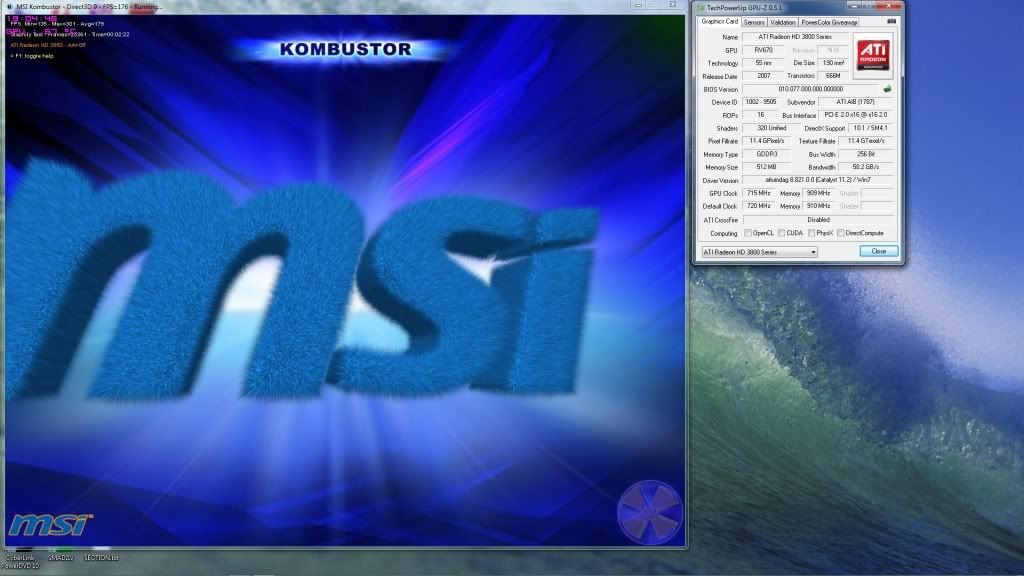This screenshot has width=1024, height=576.
Task: Click the Transistors value 666M
Action: point(833,76)
